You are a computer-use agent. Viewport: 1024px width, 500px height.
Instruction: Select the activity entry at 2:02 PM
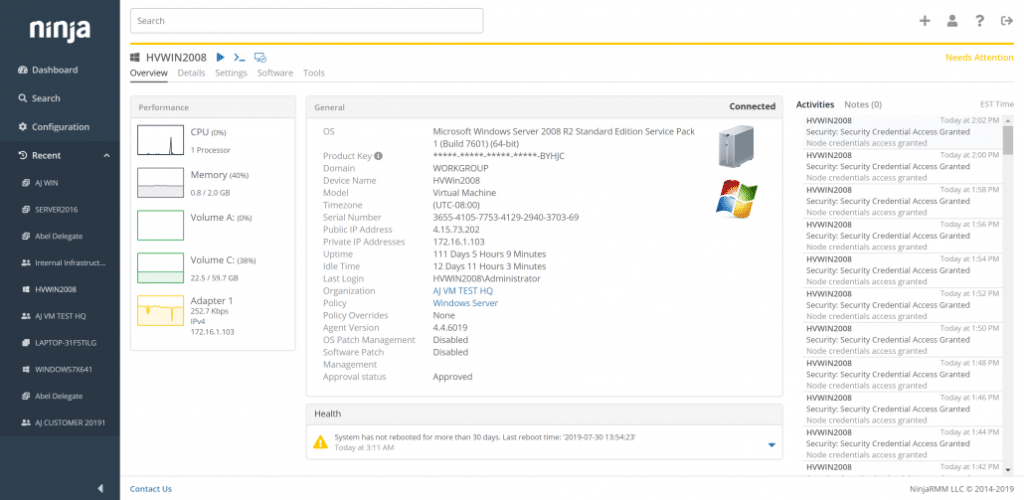tap(902, 132)
